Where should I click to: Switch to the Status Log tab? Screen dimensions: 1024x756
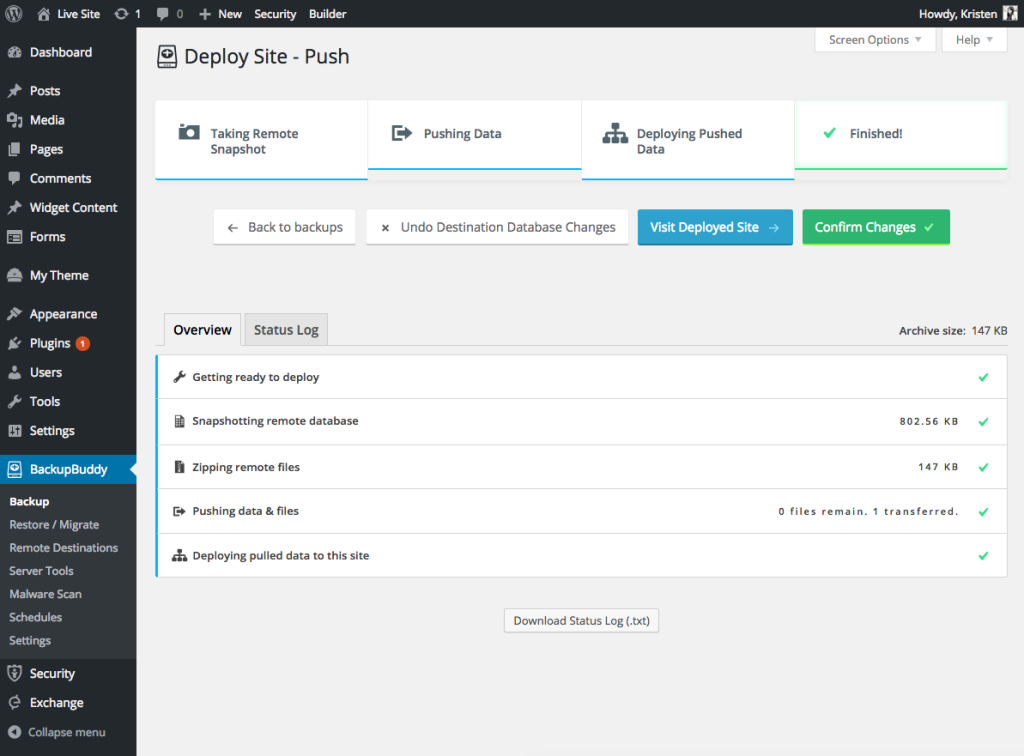point(286,330)
